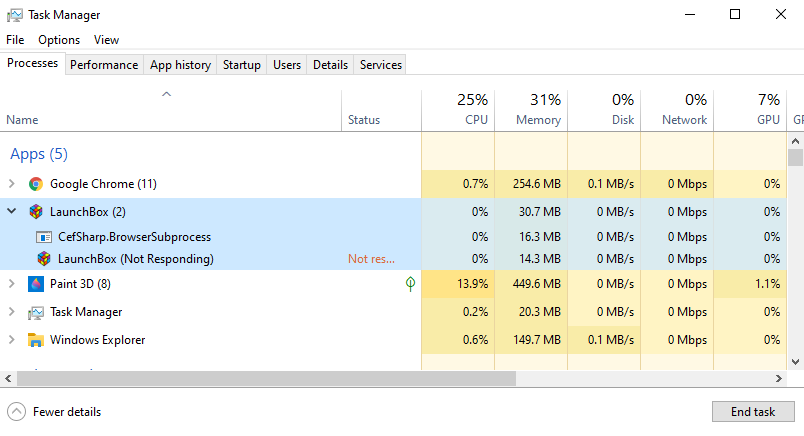Click the Windows Explorer folder icon

35,340
